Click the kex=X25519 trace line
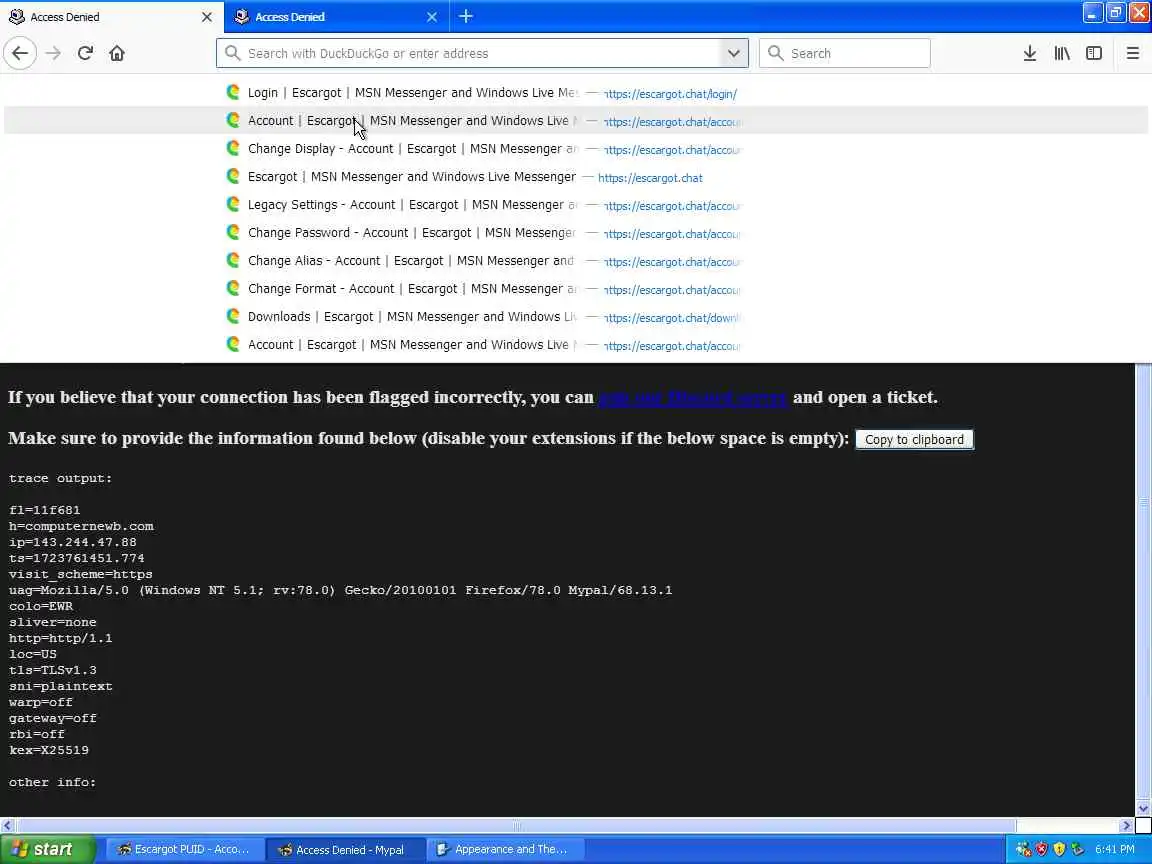1152x864 pixels. (x=48, y=750)
